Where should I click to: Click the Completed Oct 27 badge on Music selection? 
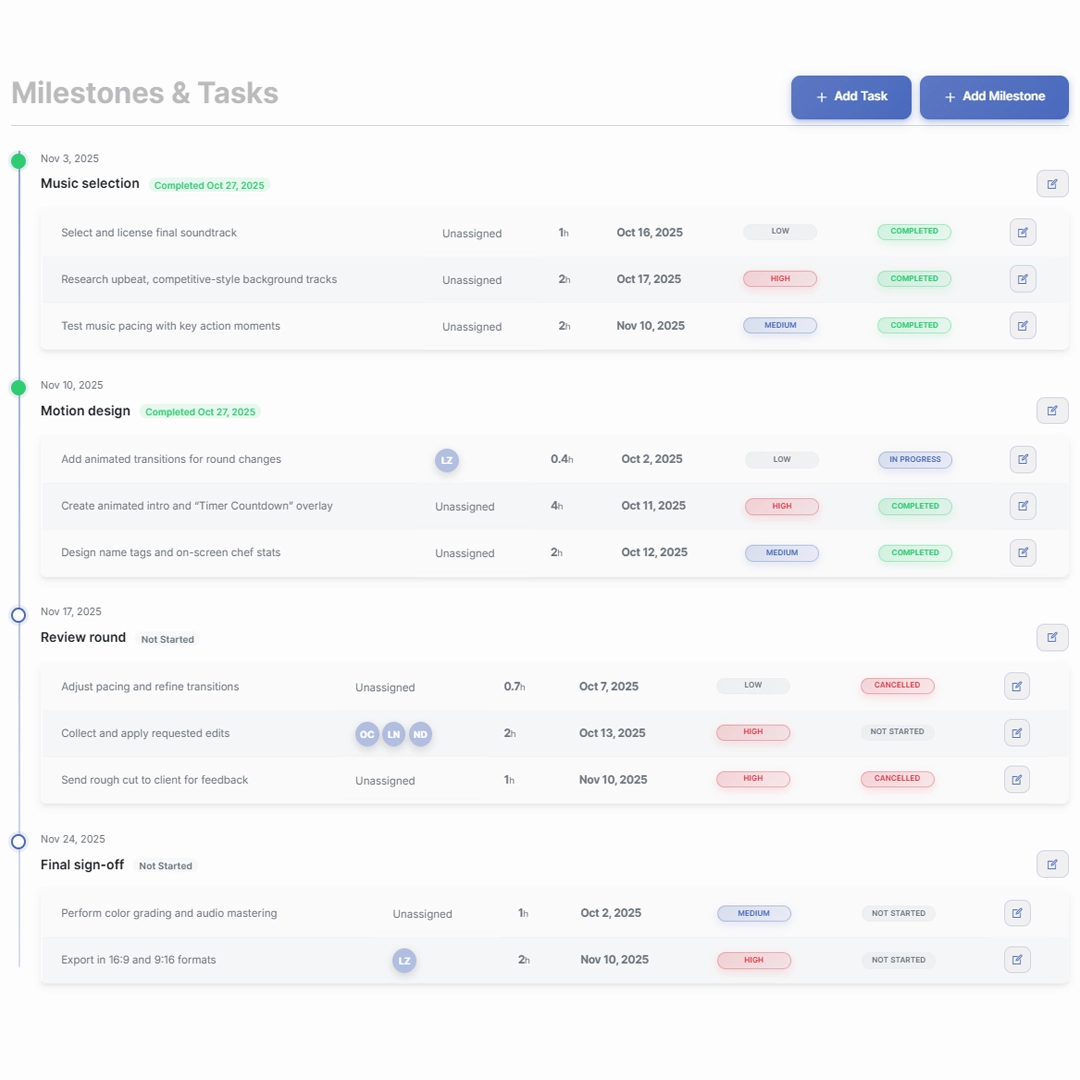click(209, 185)
